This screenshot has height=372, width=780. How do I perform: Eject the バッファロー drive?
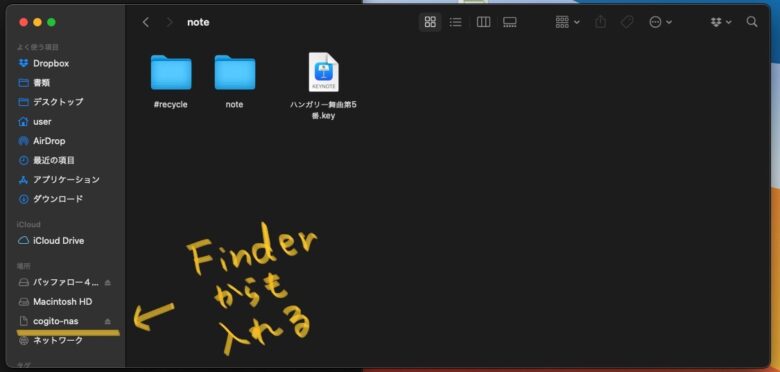[108, 282]
